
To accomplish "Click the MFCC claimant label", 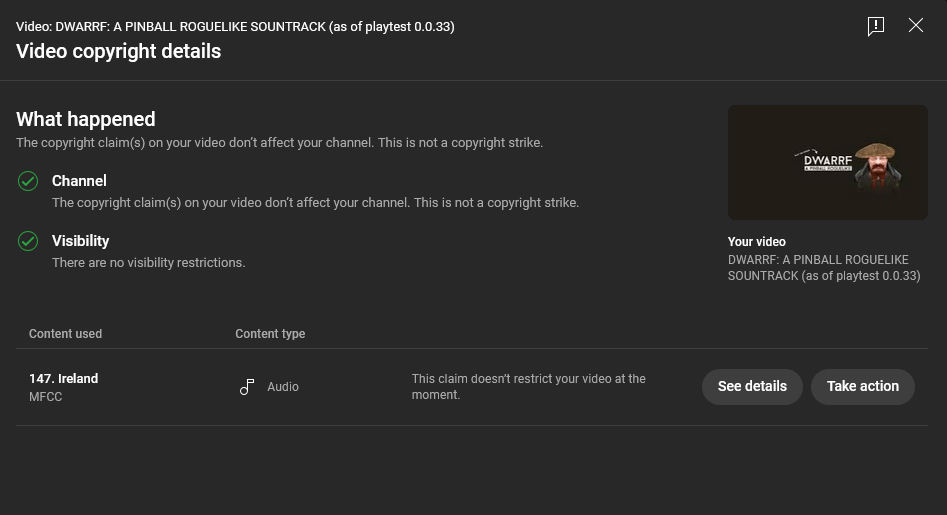I will pos(46,397).
